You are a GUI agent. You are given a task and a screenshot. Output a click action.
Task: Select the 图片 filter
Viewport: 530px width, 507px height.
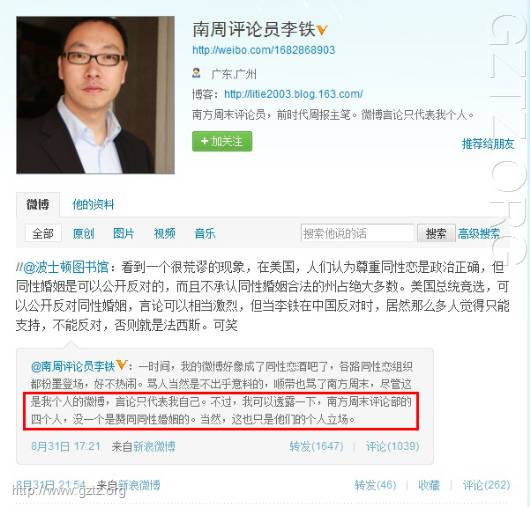click(x=124, y=234)
